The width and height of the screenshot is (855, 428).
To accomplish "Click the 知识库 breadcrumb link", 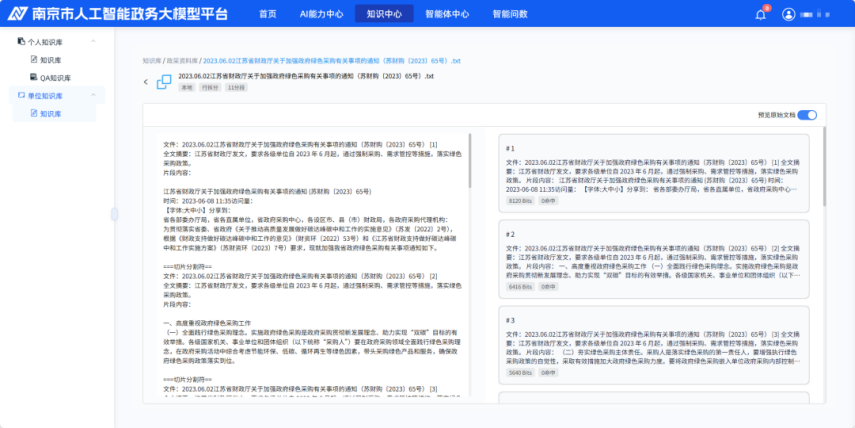I will pos(151,60).
